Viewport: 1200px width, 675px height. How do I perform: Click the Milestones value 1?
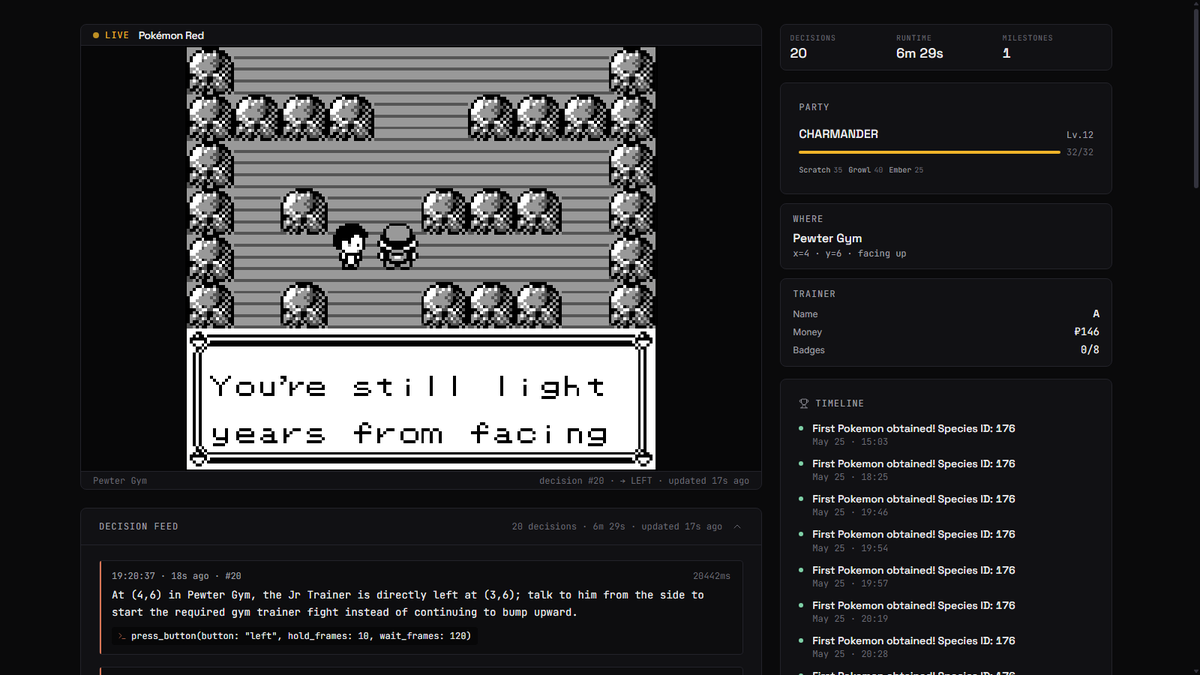[x=1006, y=53]
